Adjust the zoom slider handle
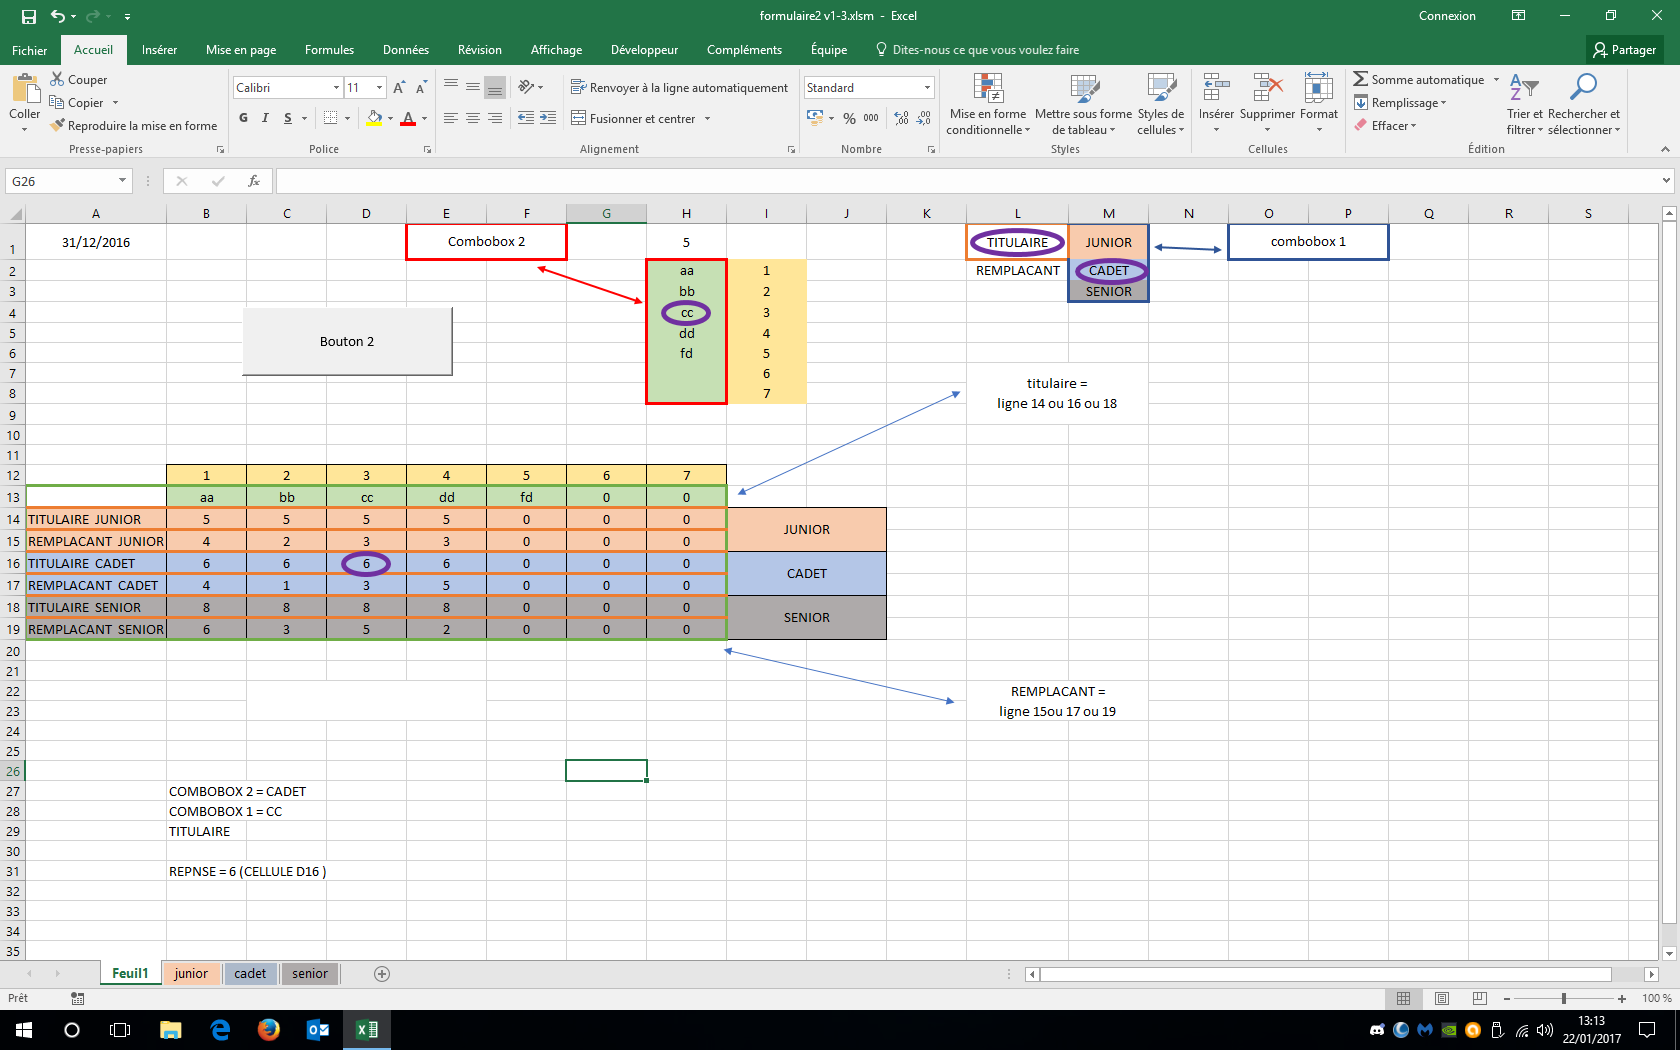The width and height of the screenshot is (1680, 1050). point(1564,998)
